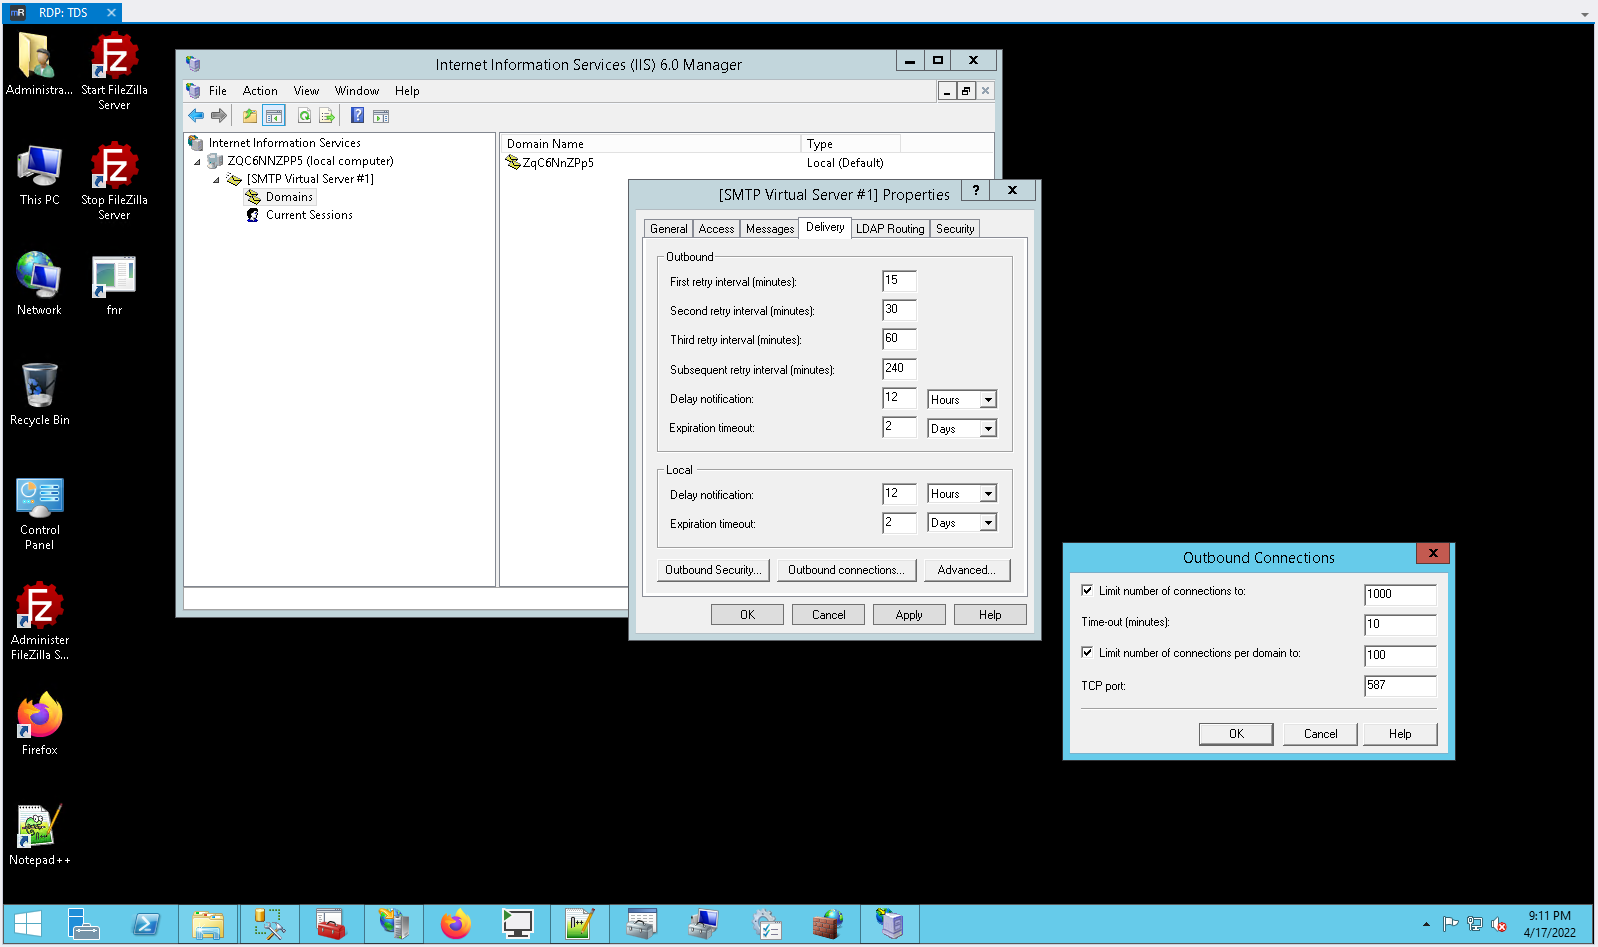Select the Firefox desktop icon
The image size is (1598, 947).
pos(40,723)
